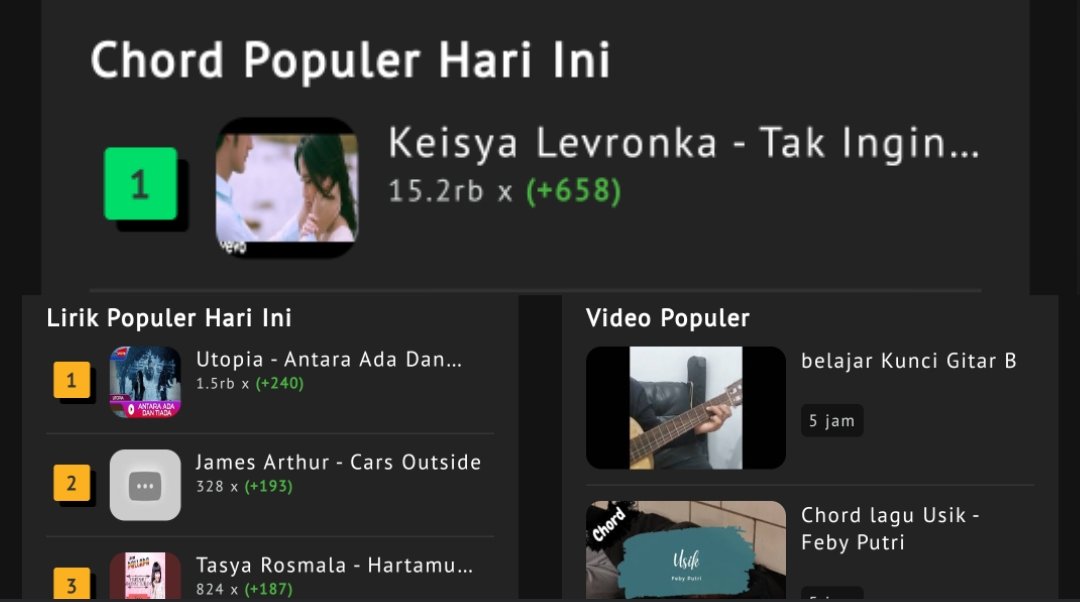1080x602 pixels.
Task: Click yellow rank 2 lyric badge
Action: click(x=72, y=483)
